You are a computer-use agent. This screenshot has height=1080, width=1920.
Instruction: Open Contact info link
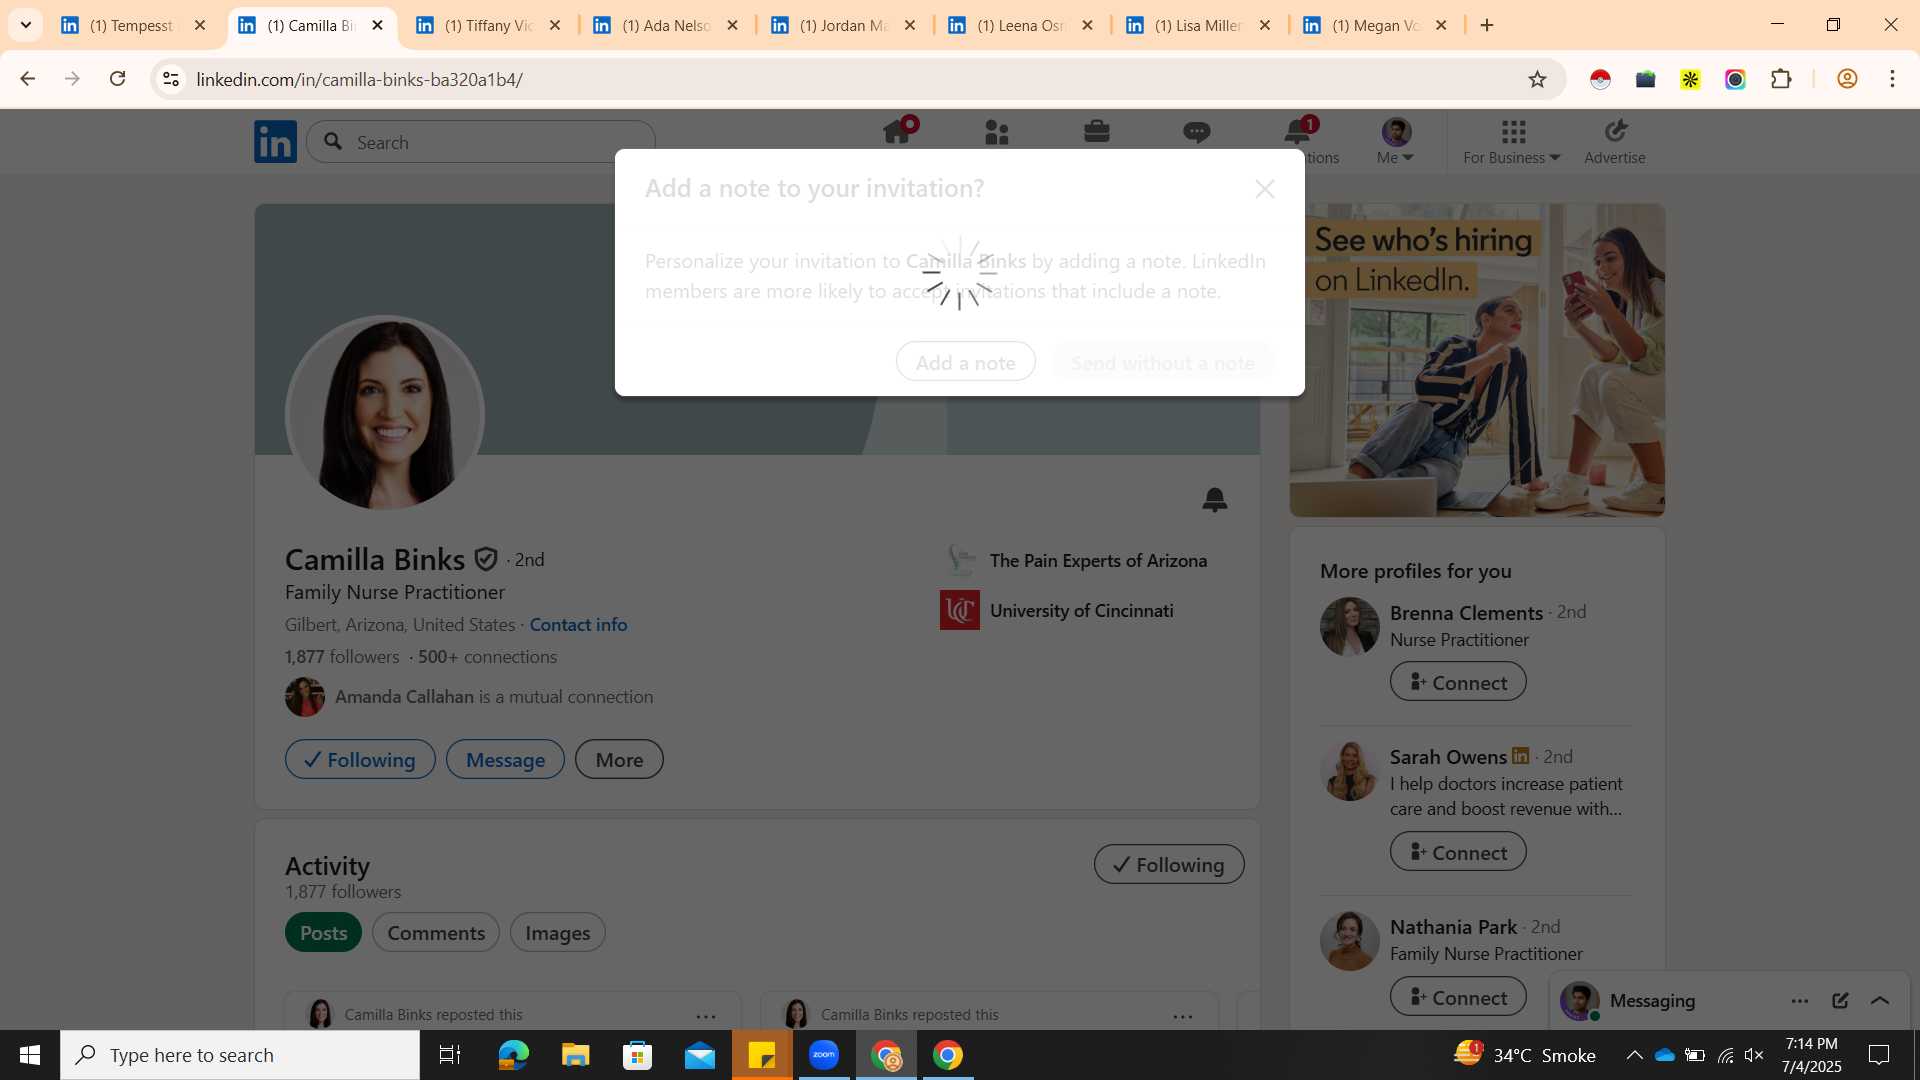pos(578,624)
